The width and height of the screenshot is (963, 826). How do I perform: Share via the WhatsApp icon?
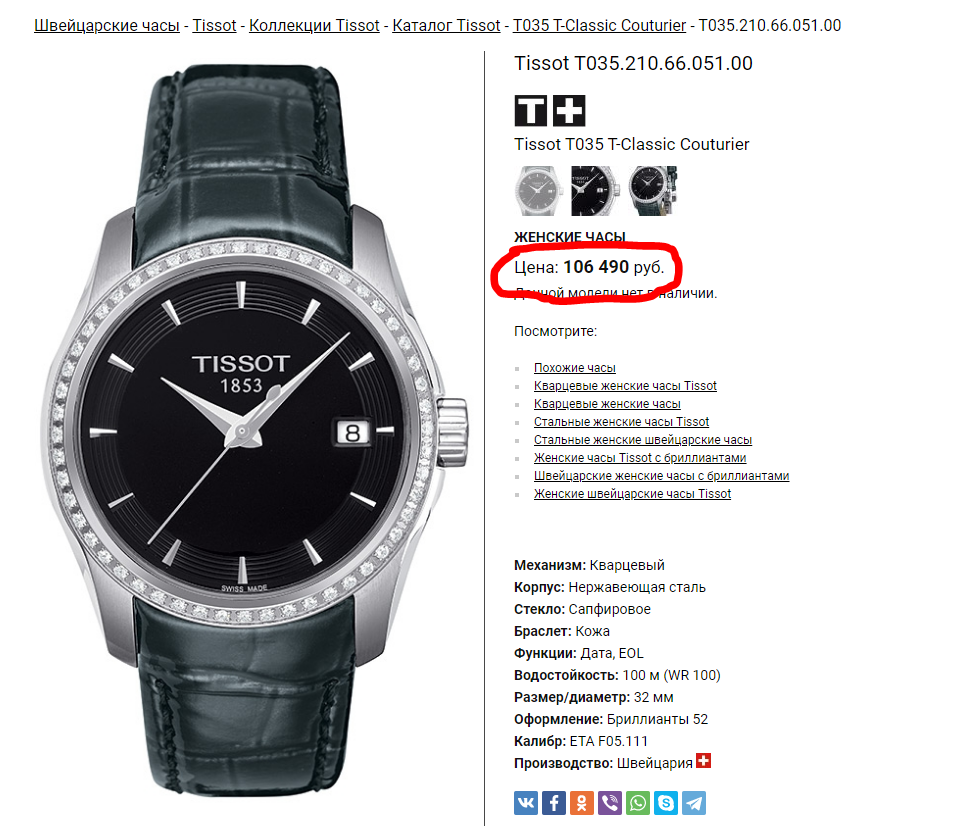(637, 803)
